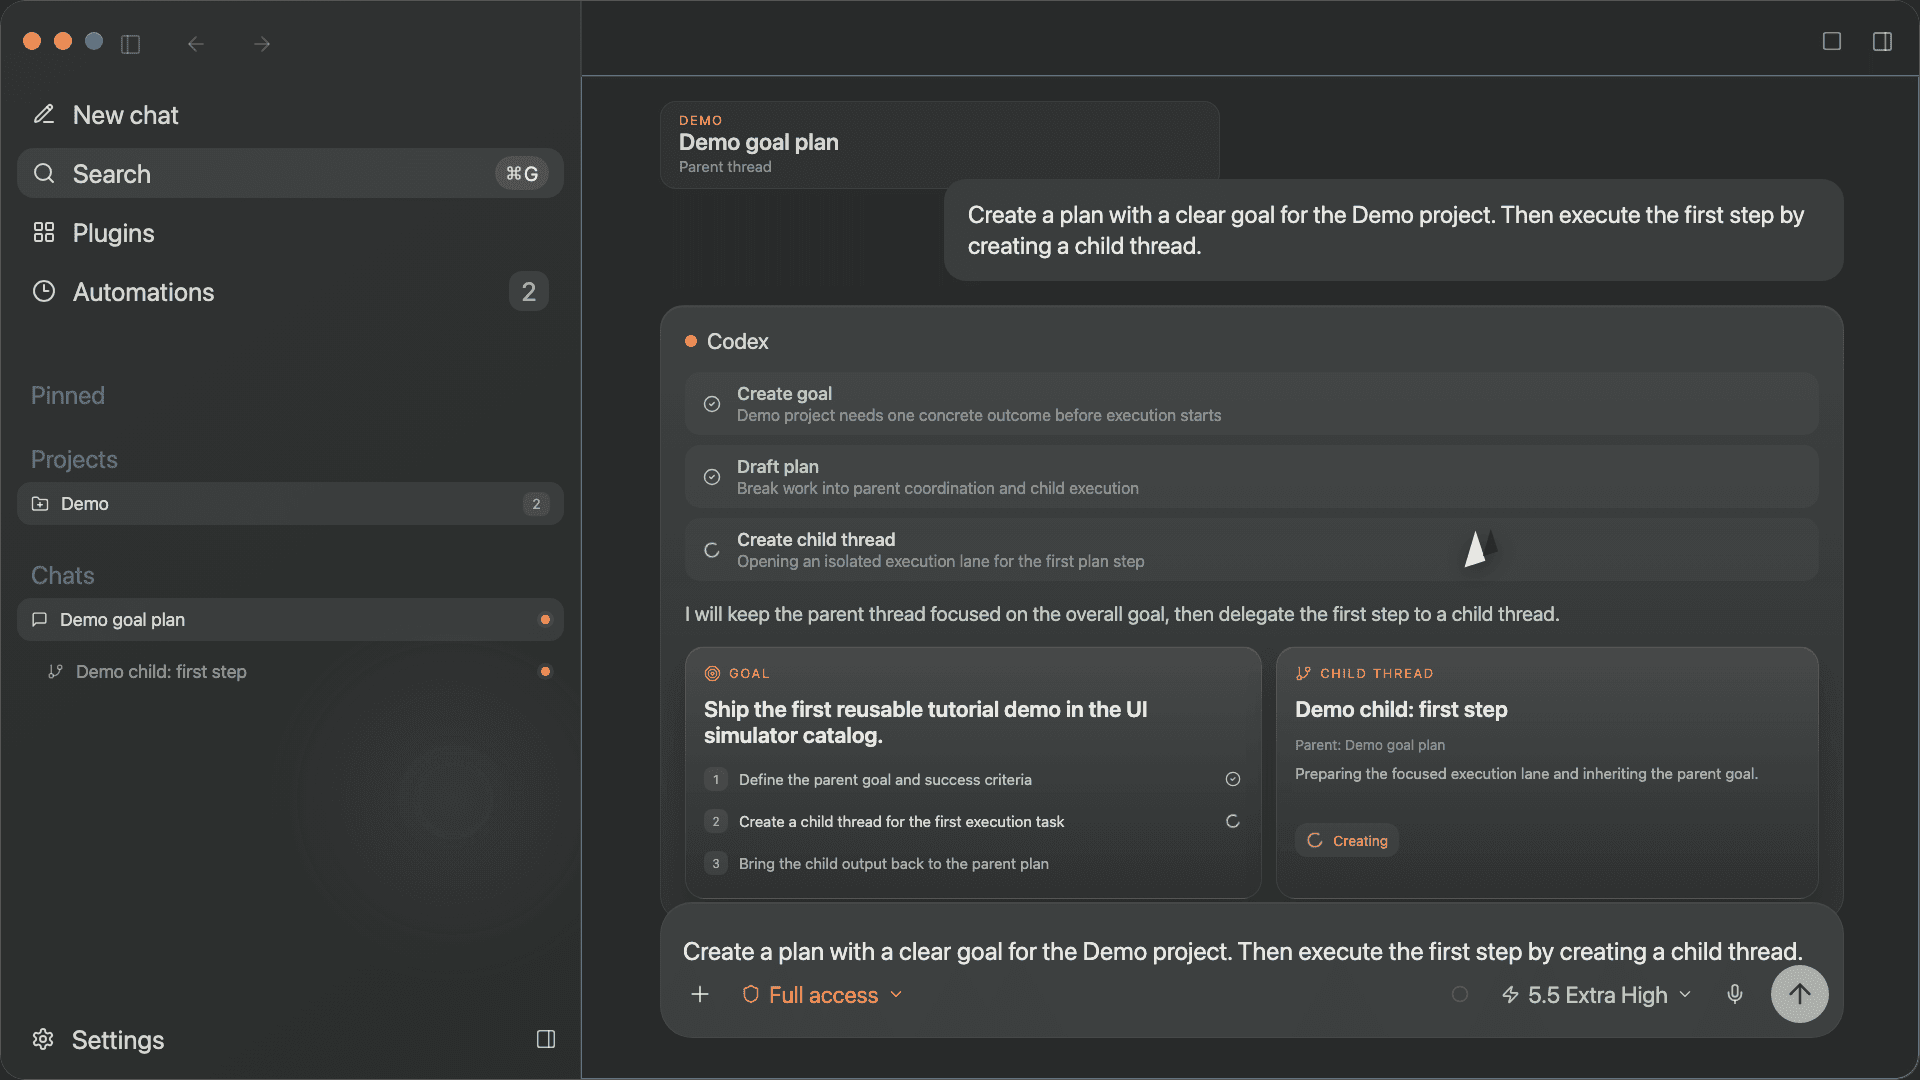
Task: Click the chat bubble icon beside Demo goal plan
Action: tap(40, 620)
